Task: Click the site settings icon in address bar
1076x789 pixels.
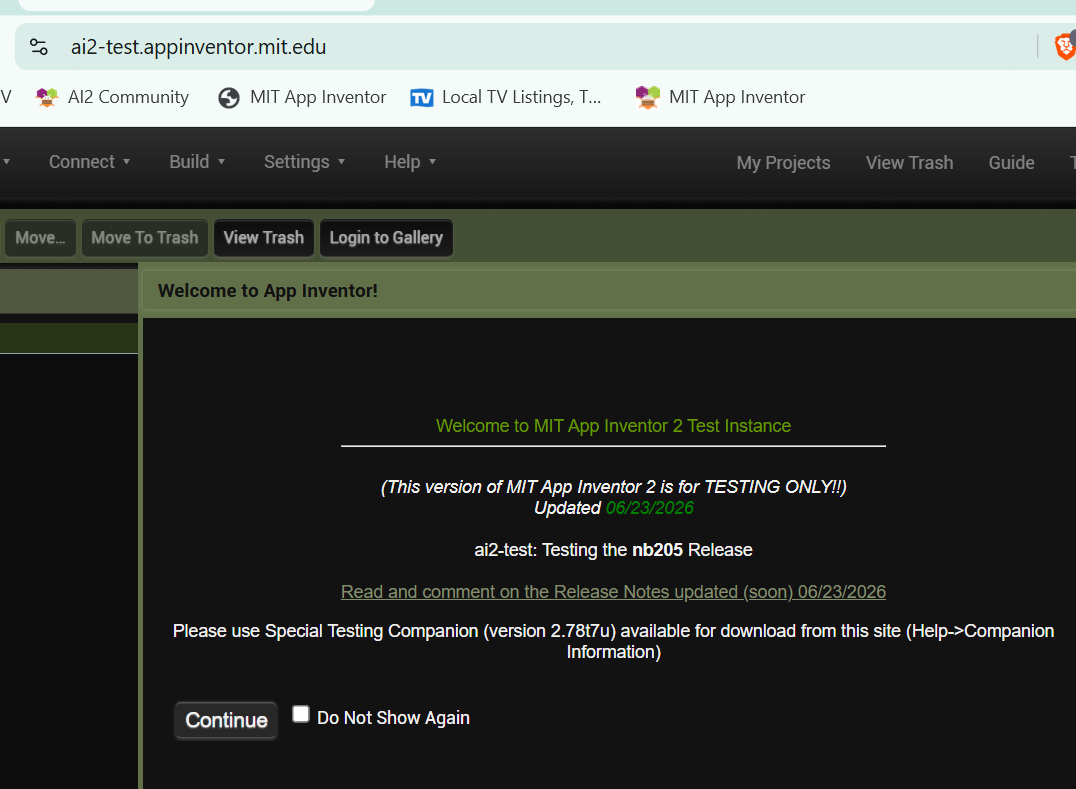Action: coord(39,47)
